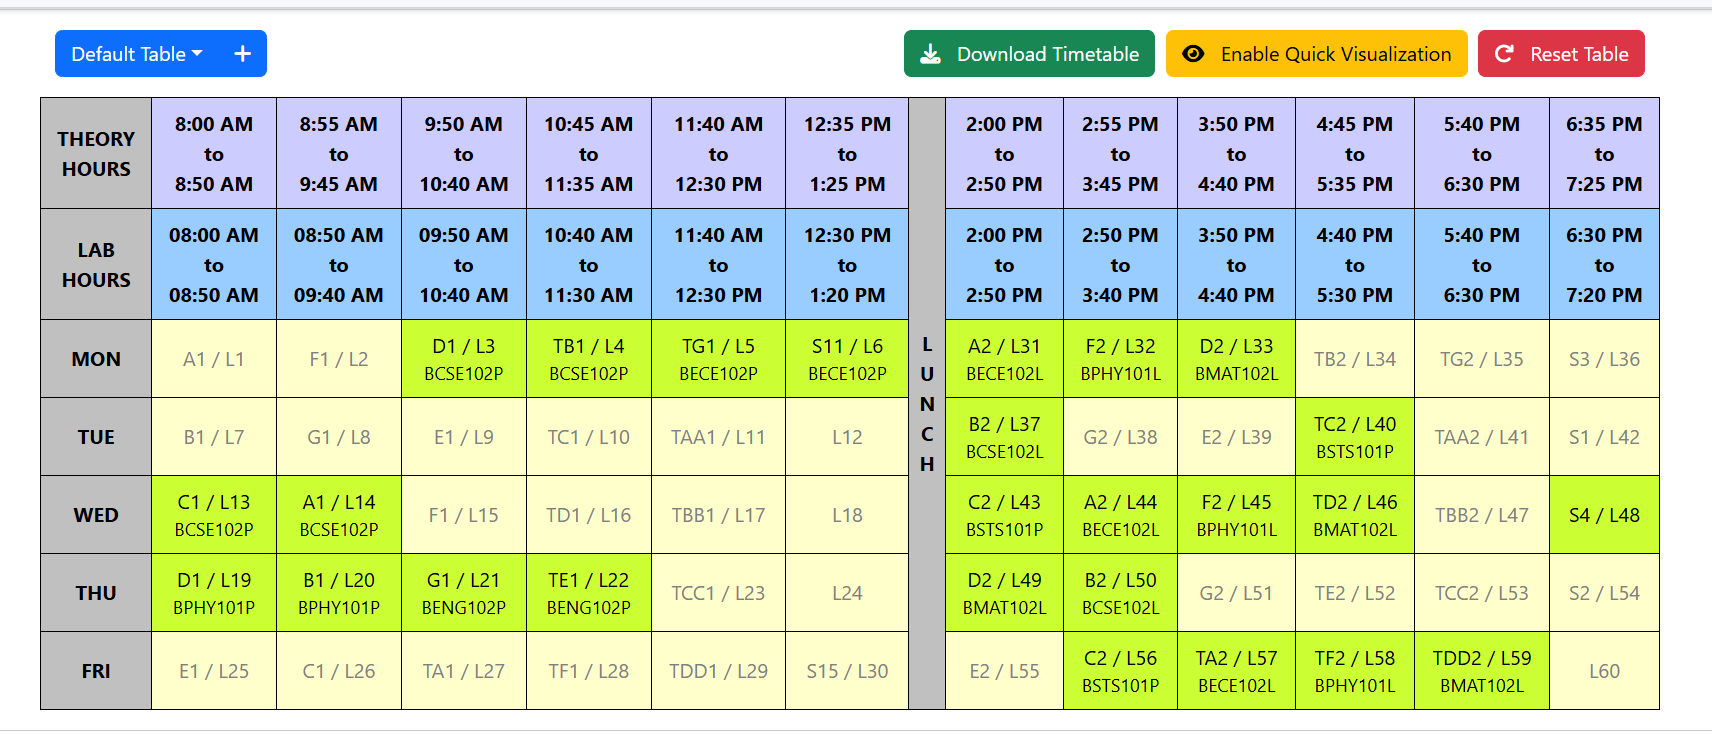This screenshot has width=1712, height=756.
Task: Click the empty L60 slot on Friday
Action: pyautogui.click(x=1603, y=671)
